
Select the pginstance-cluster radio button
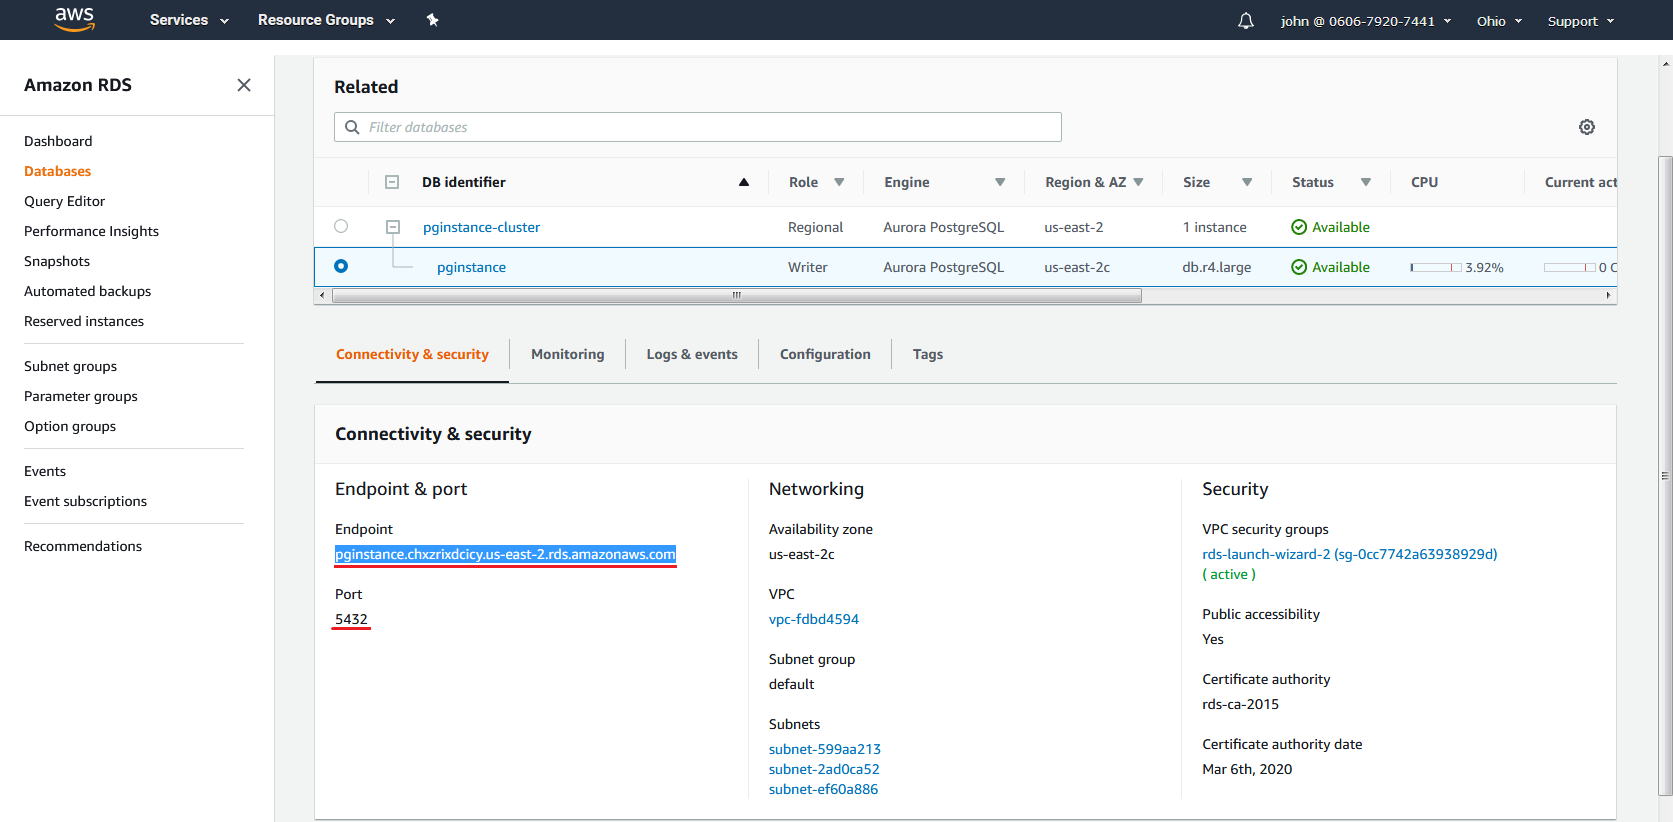pyautogui.click(x=341, y=226)
